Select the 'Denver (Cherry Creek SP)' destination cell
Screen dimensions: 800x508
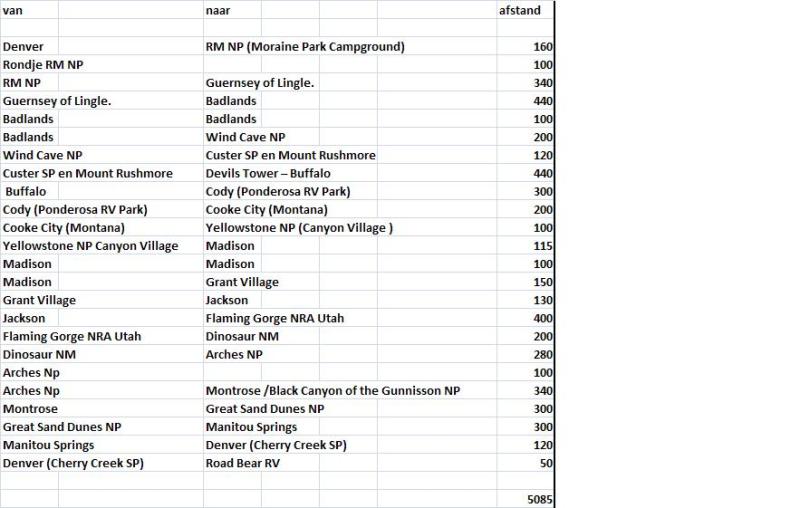(x=276, y=445)
